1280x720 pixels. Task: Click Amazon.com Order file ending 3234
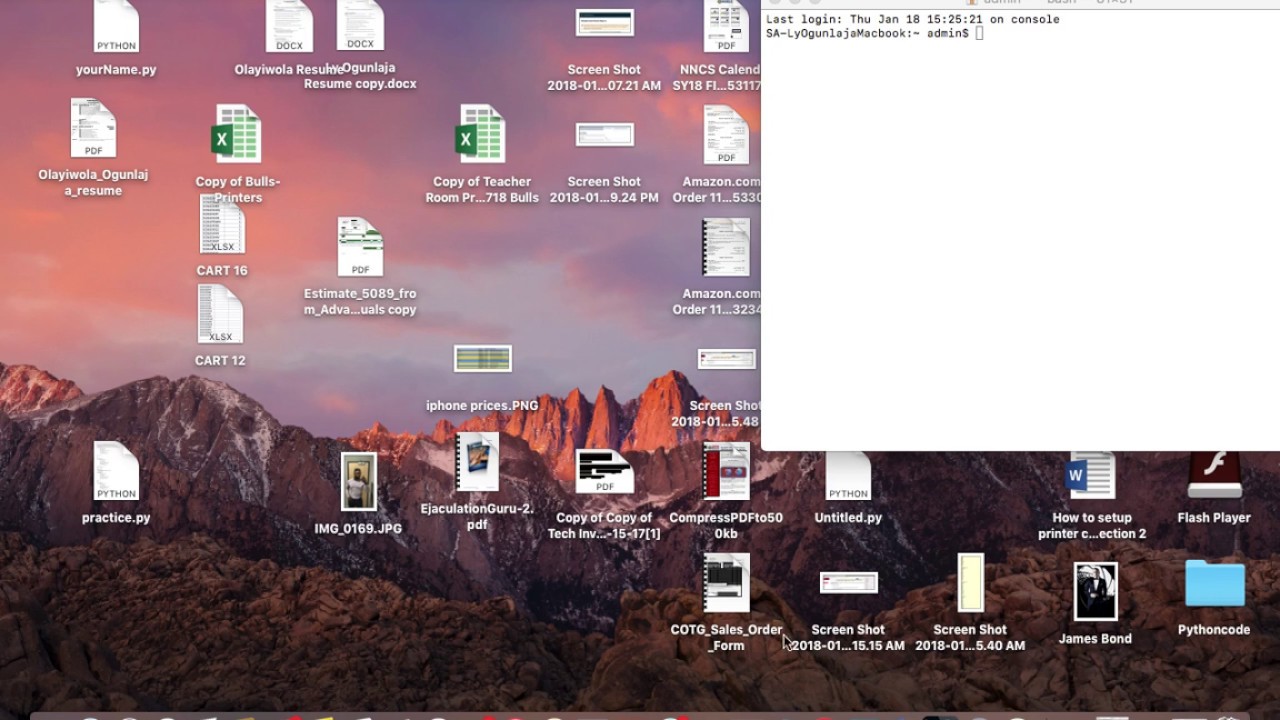pos(726,247)
